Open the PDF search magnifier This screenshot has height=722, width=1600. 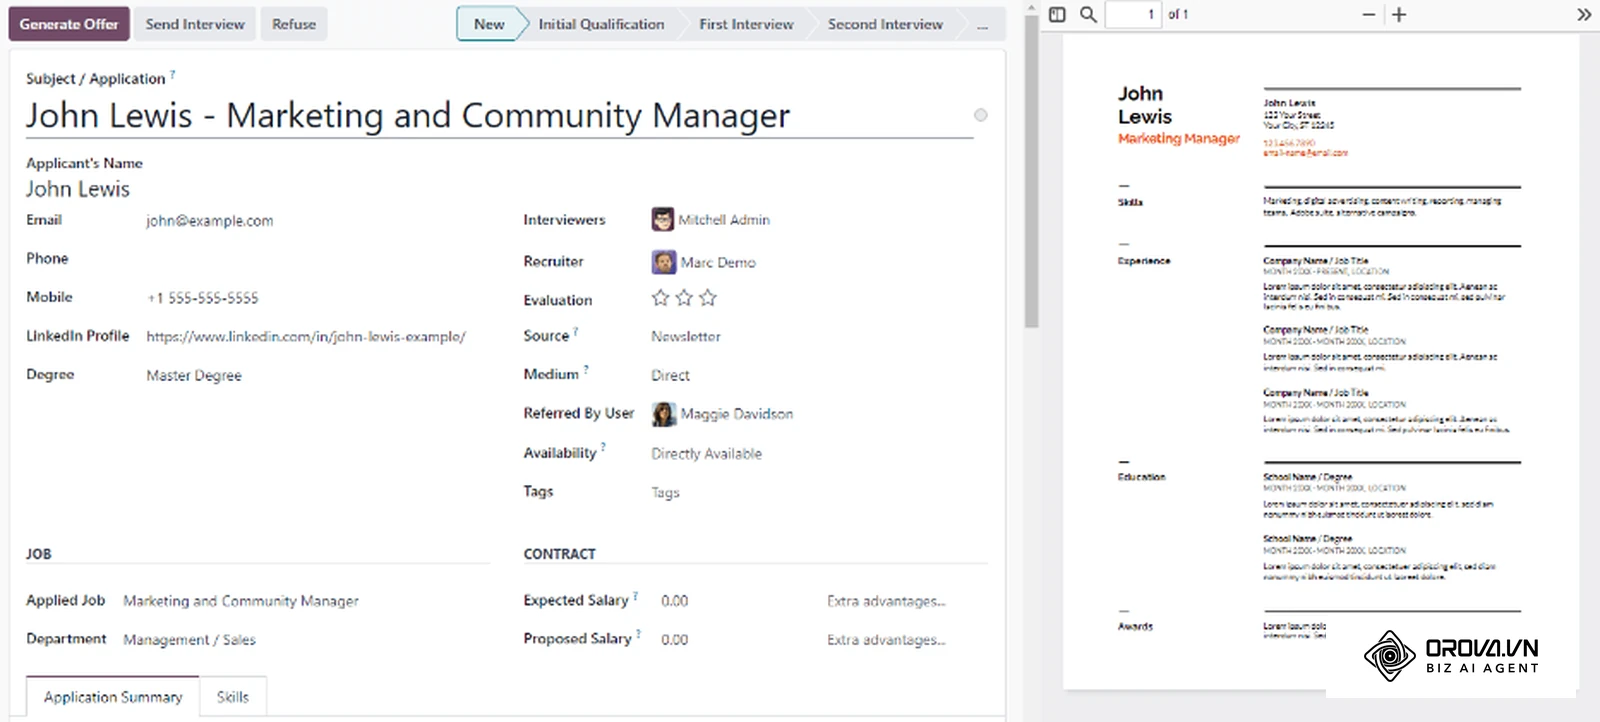click(1088, 14)
